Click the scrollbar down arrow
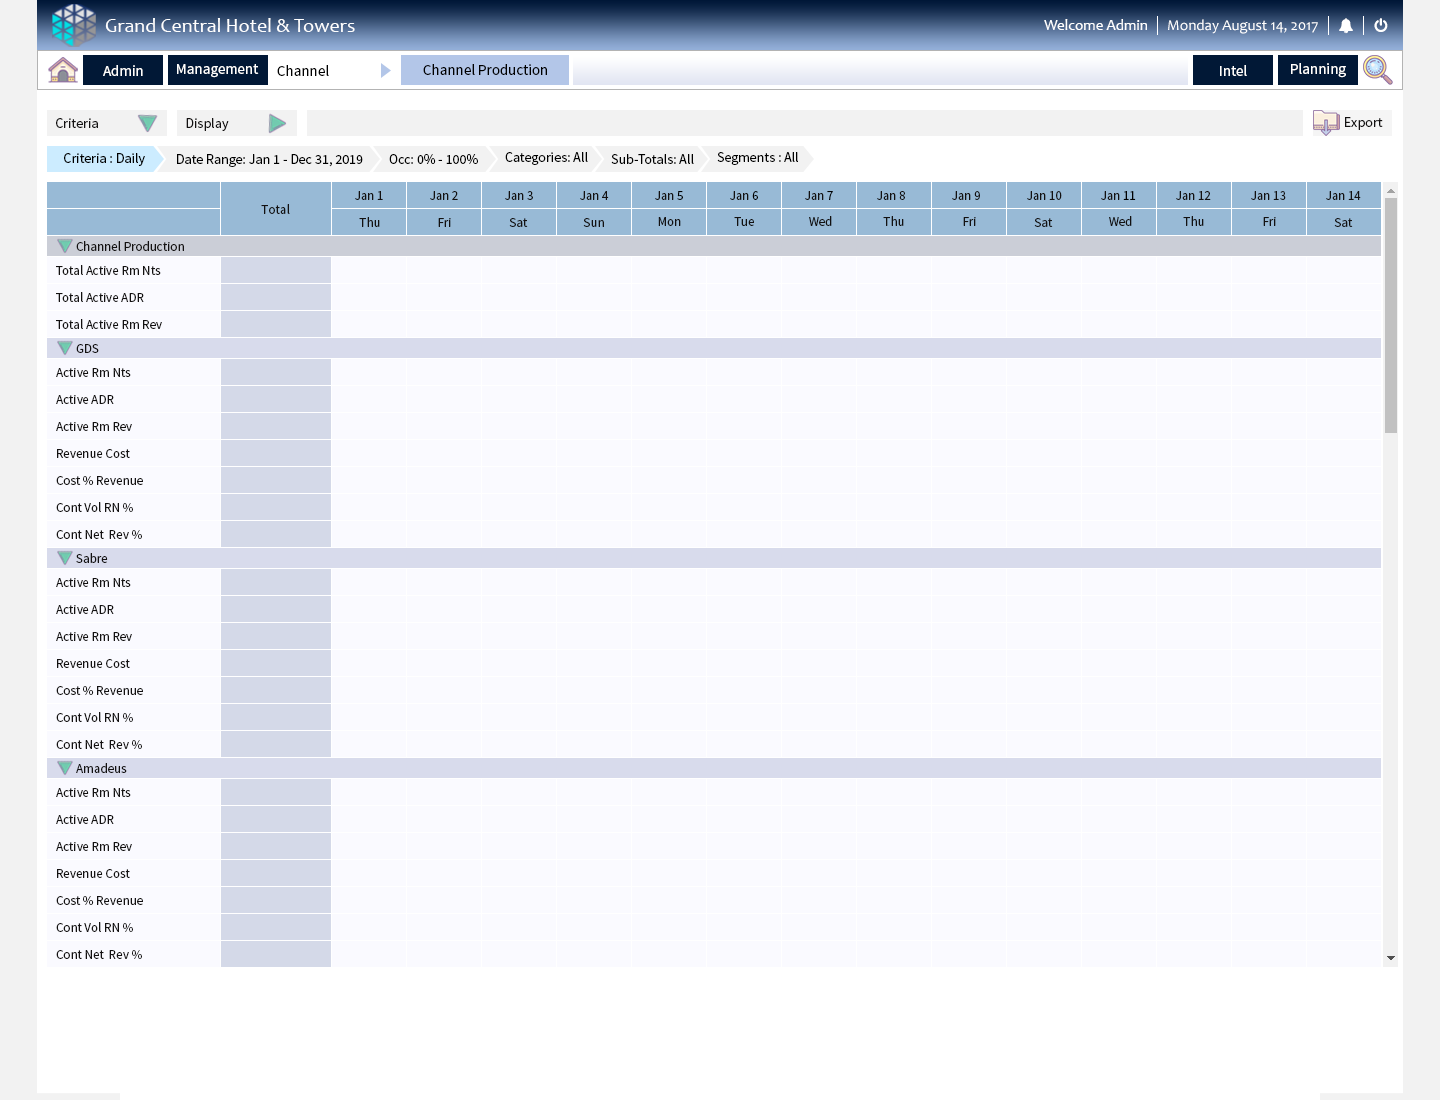1440x1100 pixels. [1390, 958]
